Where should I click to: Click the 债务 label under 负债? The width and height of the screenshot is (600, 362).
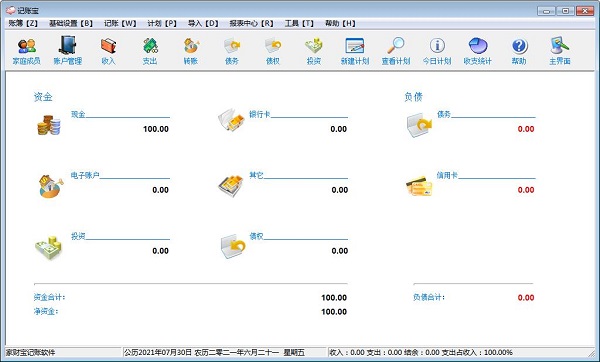click(444, 114)
